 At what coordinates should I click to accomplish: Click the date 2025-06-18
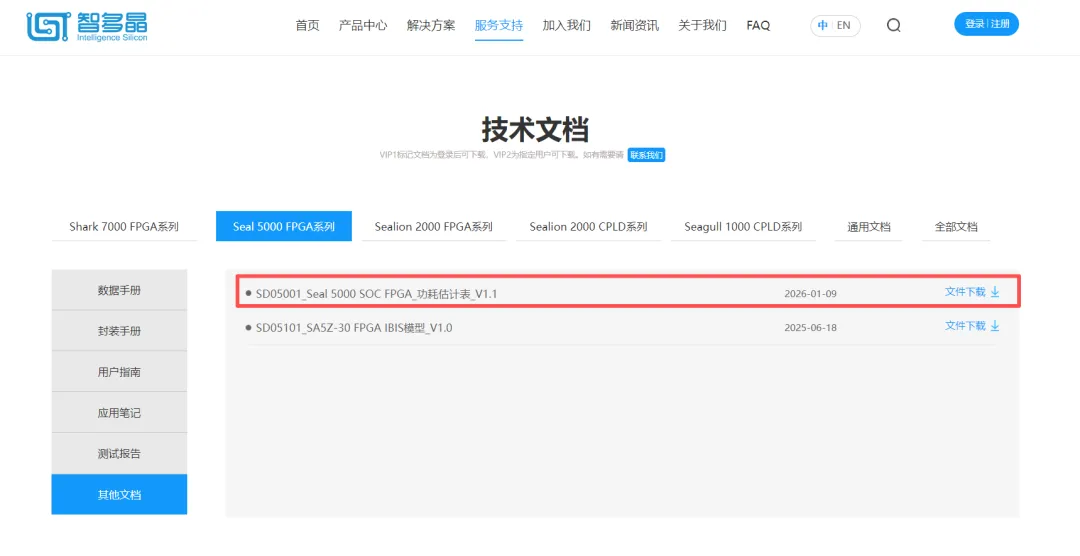(811, 328)
